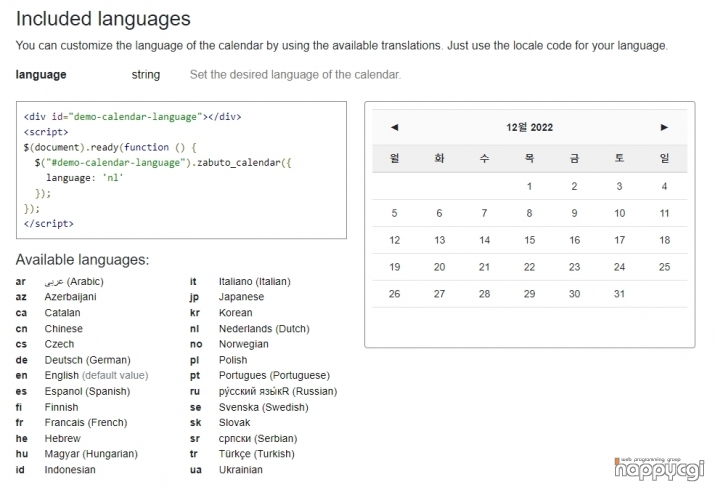The image size is (715, 490).
Task: Click the 'language' option name
Action: tap(41, 74)
